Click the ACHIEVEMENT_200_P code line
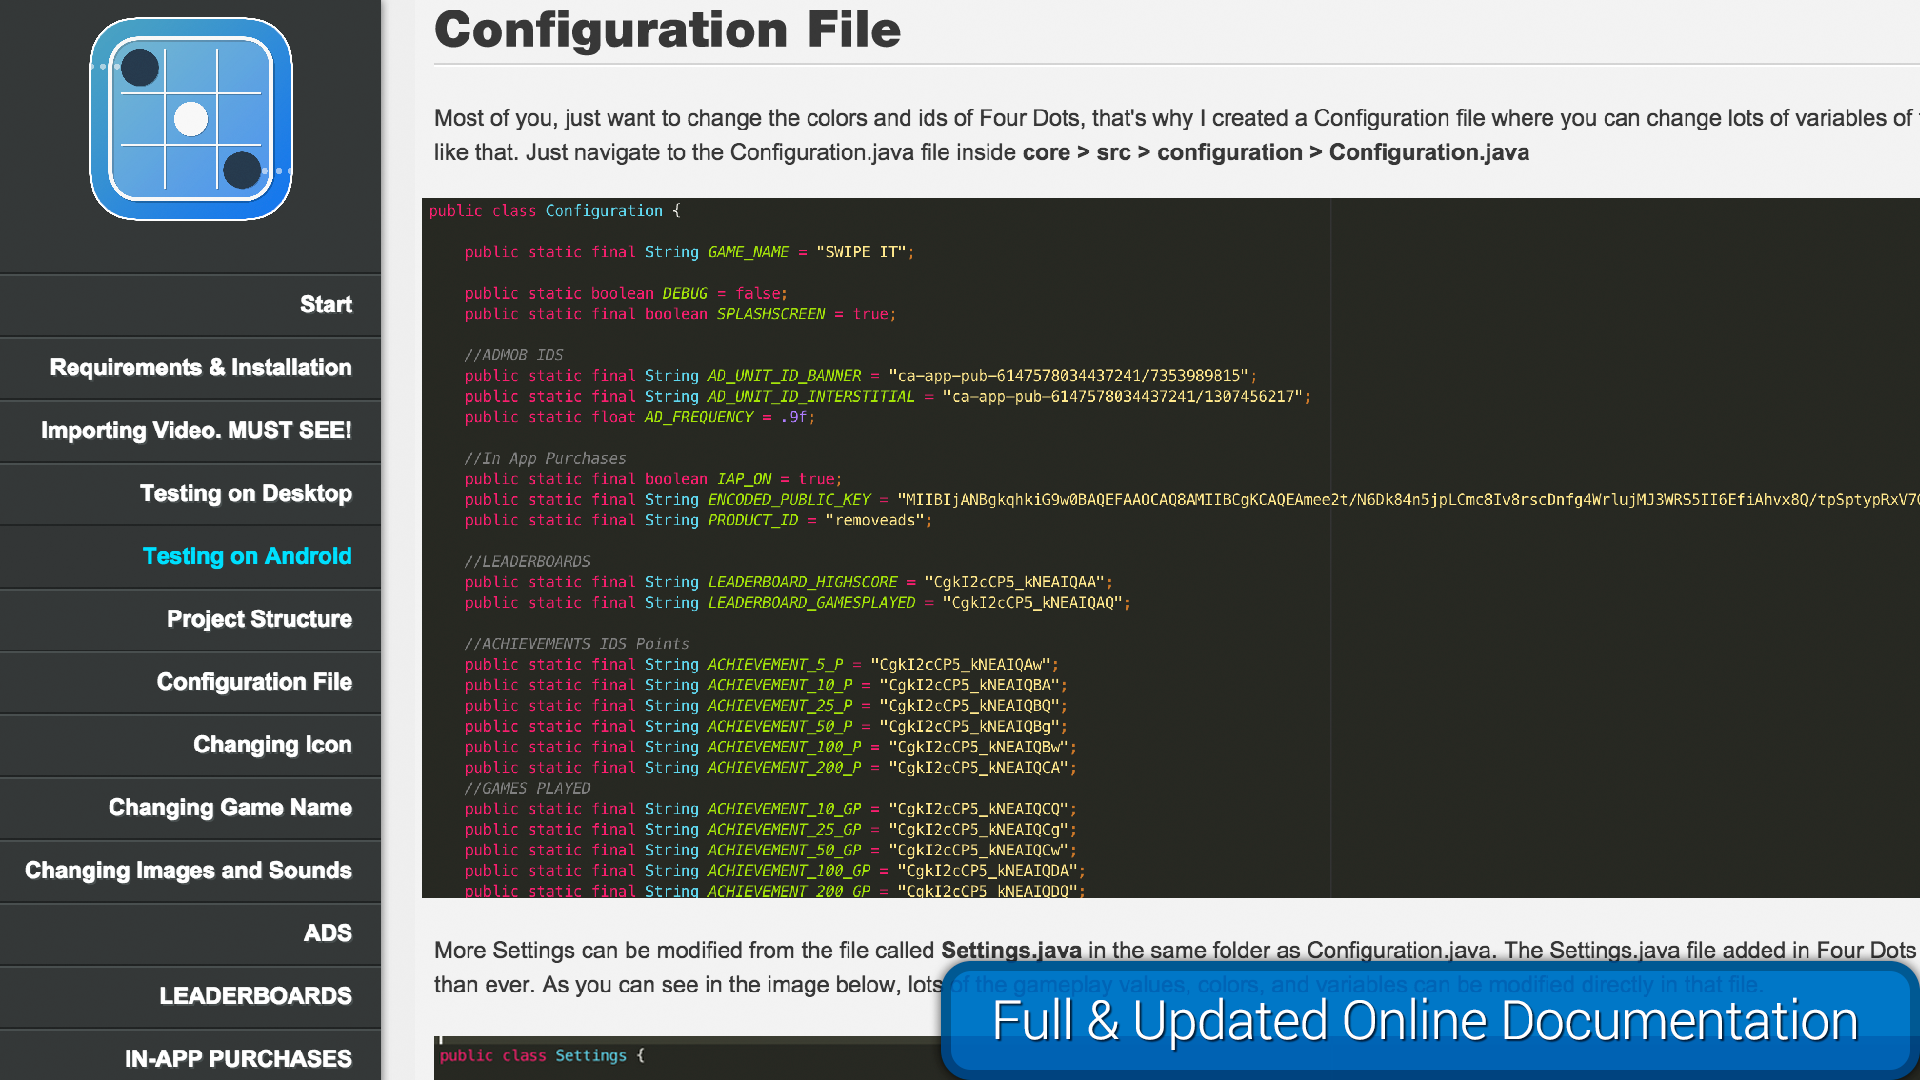The width and height of the screenshot is (1920, 1080). (x=770, y=768)
